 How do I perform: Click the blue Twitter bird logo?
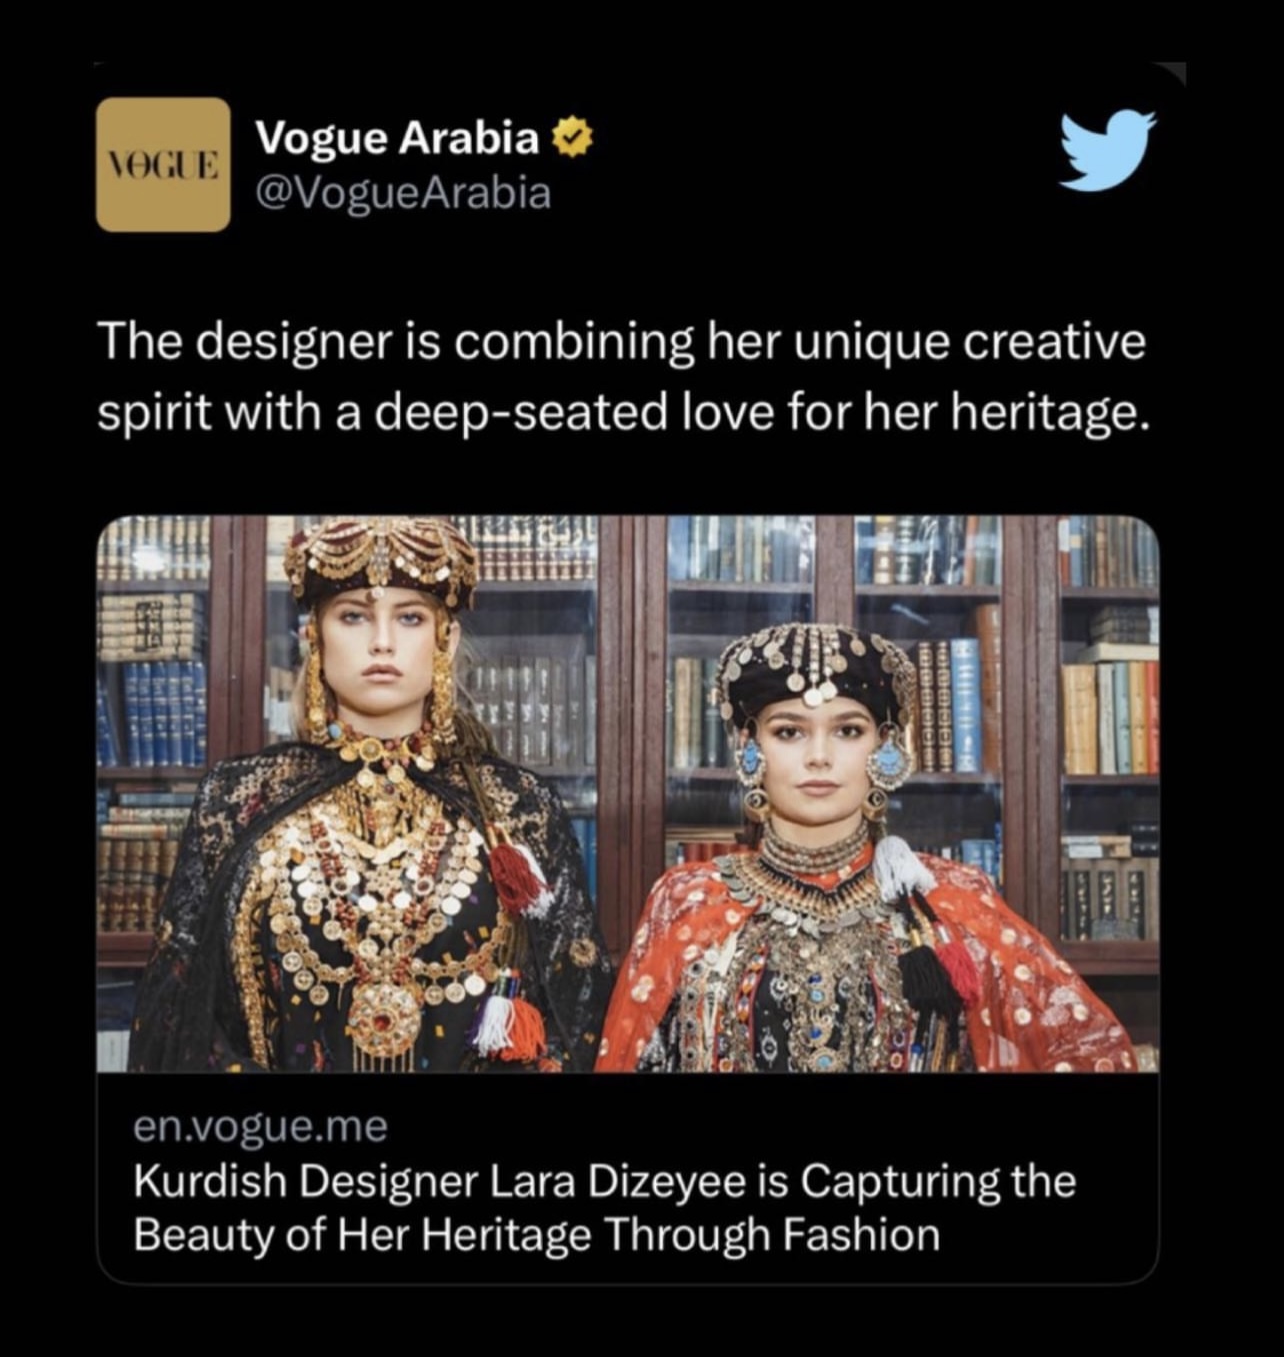pos(1108,150)
